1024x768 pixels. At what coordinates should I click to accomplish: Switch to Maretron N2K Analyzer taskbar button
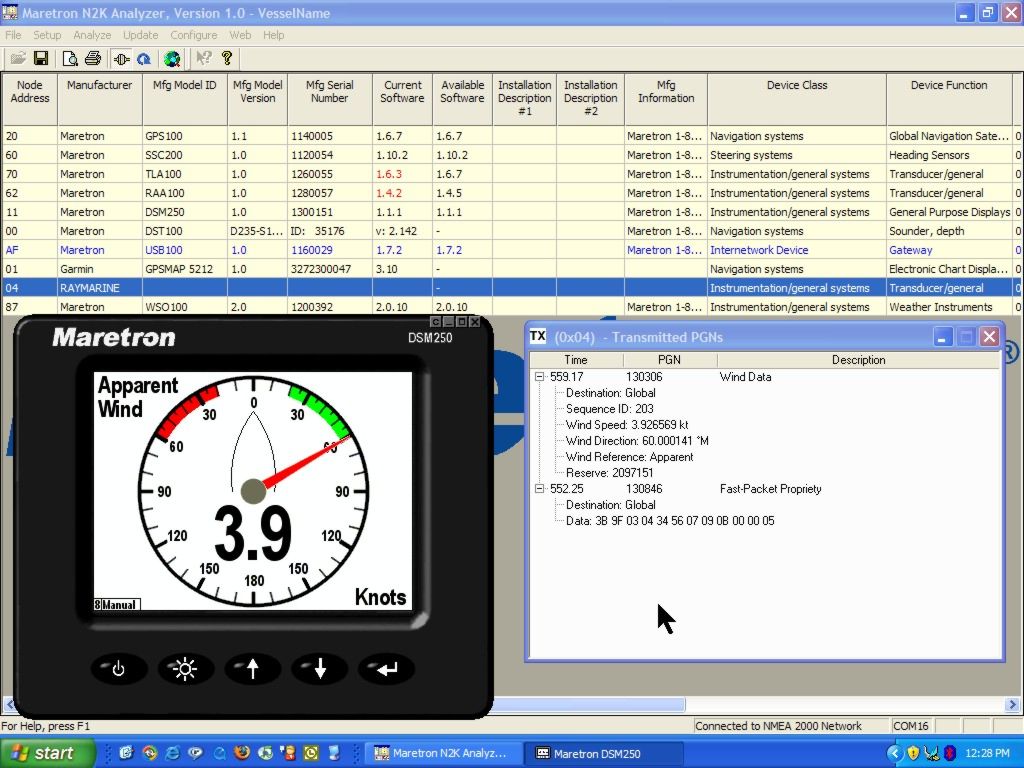point(443,753)
